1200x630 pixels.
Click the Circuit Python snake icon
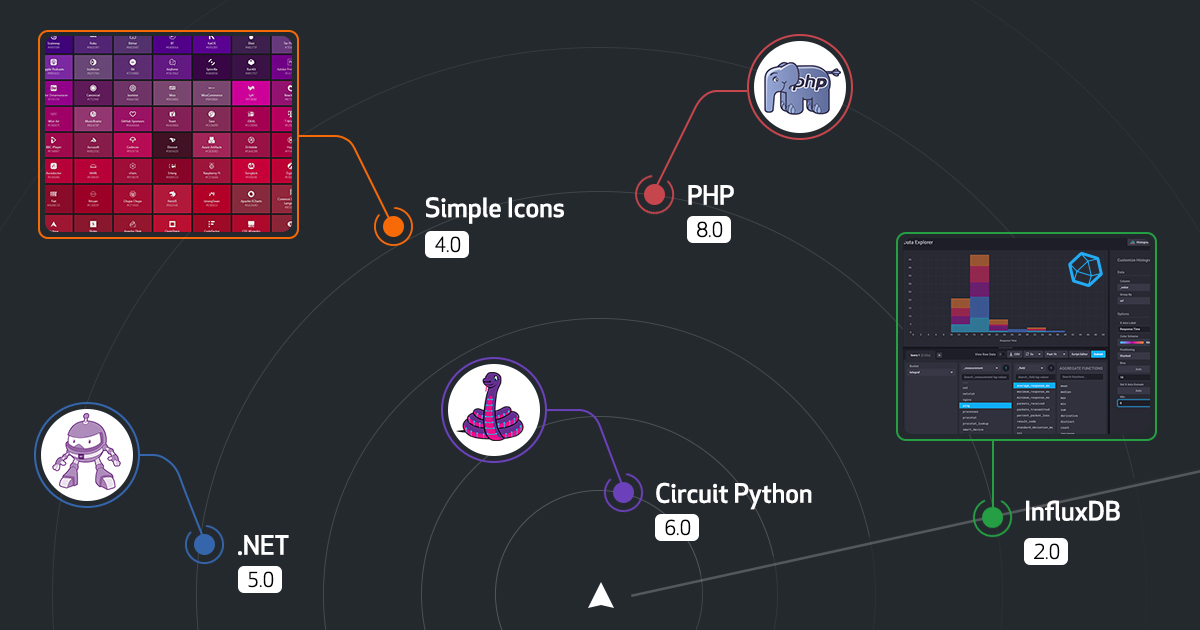492,408
